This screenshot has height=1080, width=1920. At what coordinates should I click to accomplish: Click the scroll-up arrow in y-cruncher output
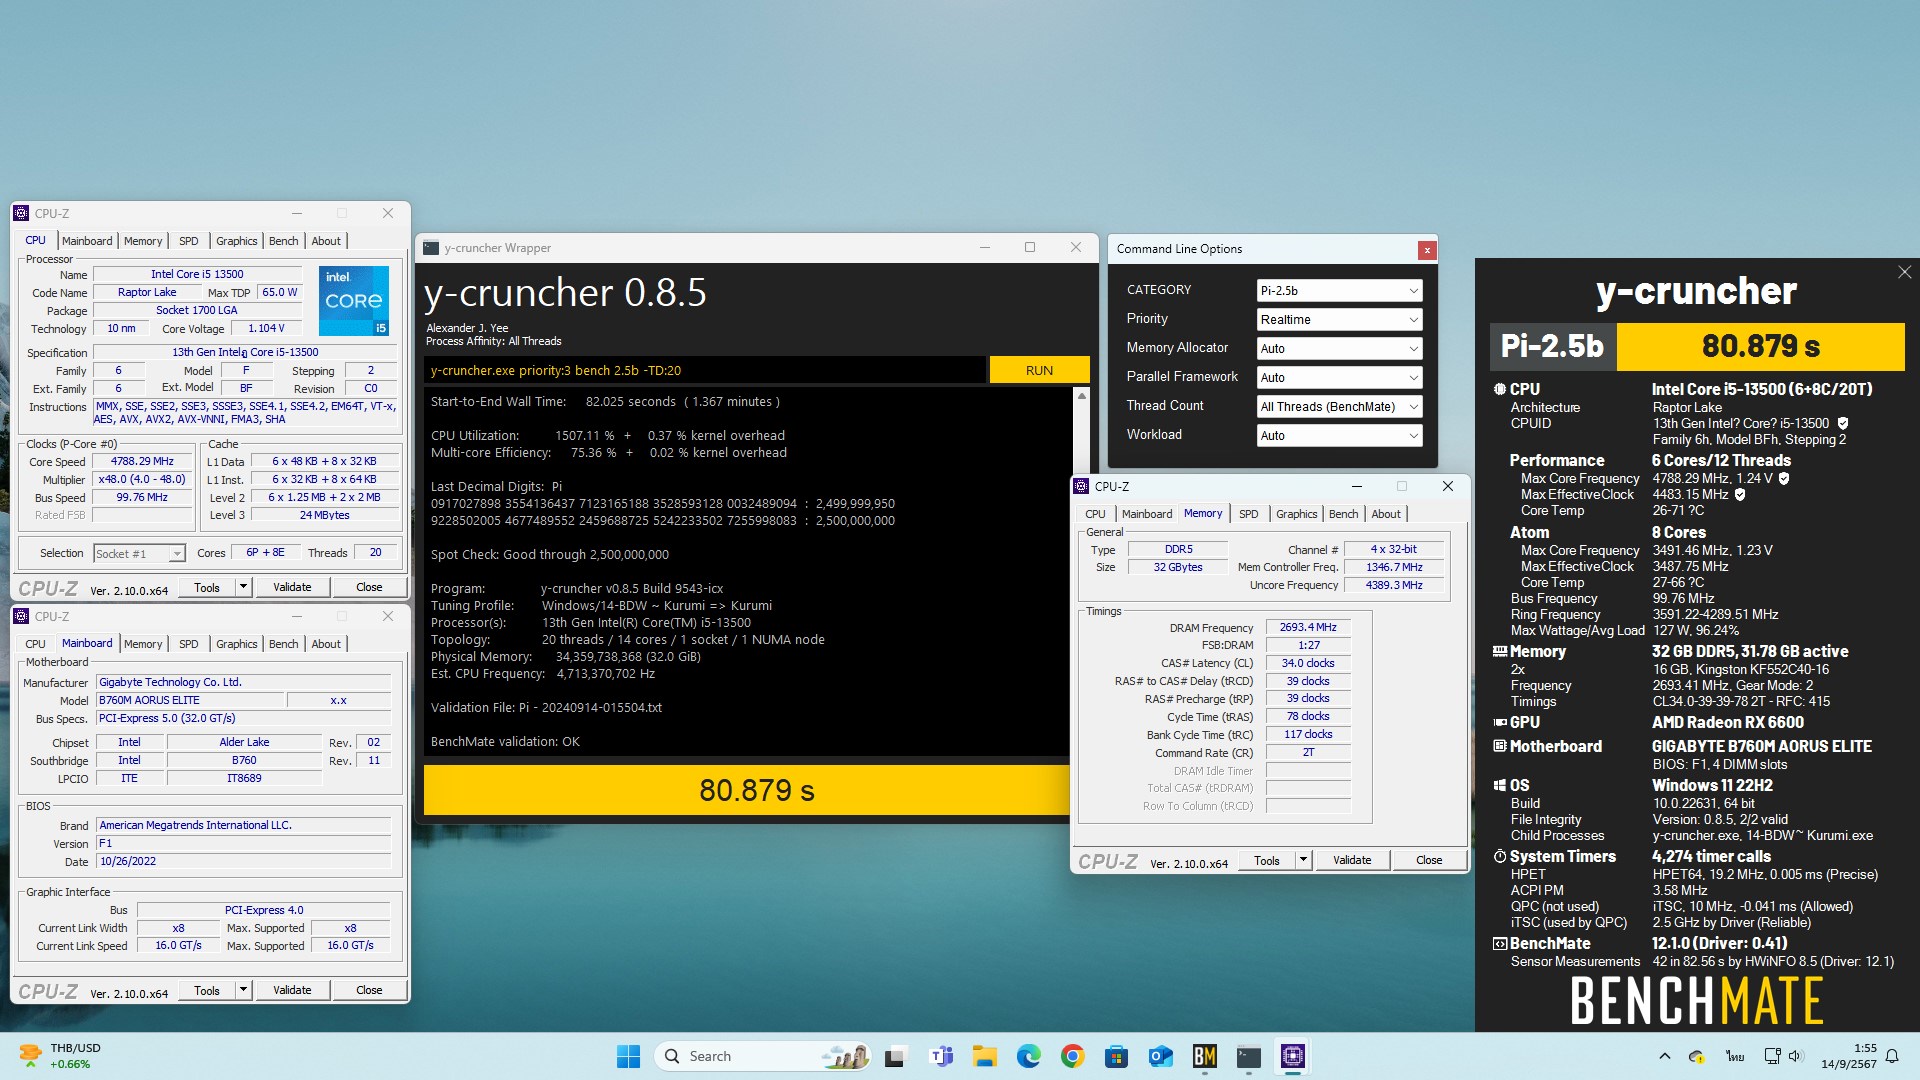(x=1081, y=396)
